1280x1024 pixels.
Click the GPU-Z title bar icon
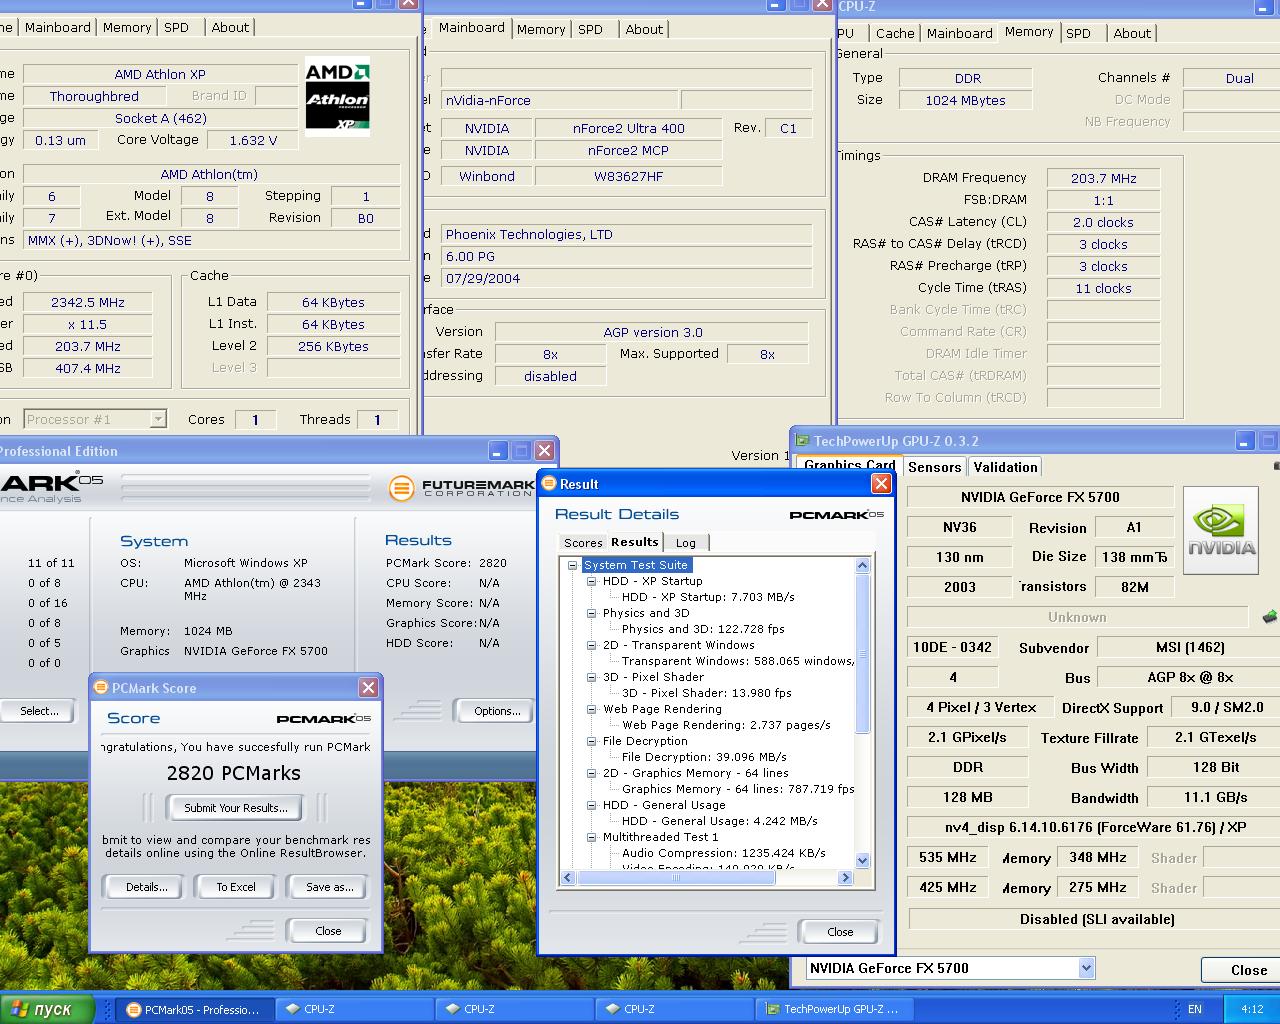tap(802, 441)
